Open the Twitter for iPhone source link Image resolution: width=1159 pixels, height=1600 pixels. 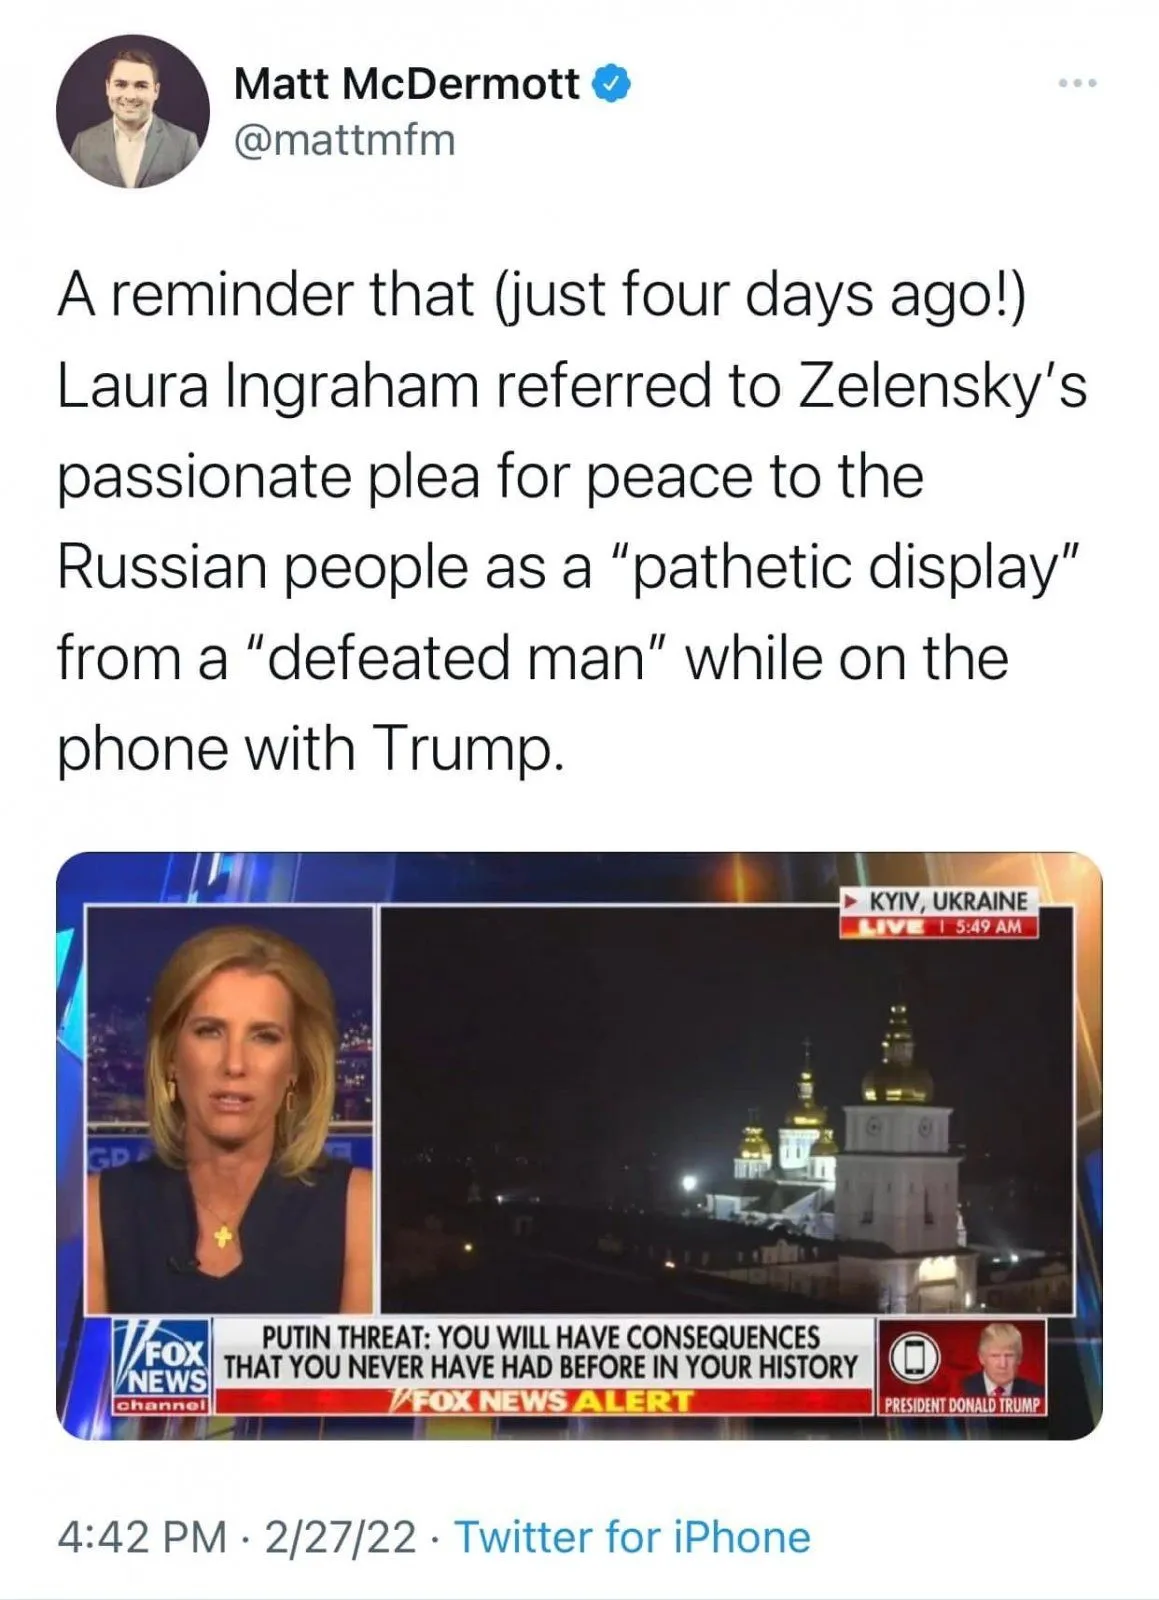[632, 1538]
